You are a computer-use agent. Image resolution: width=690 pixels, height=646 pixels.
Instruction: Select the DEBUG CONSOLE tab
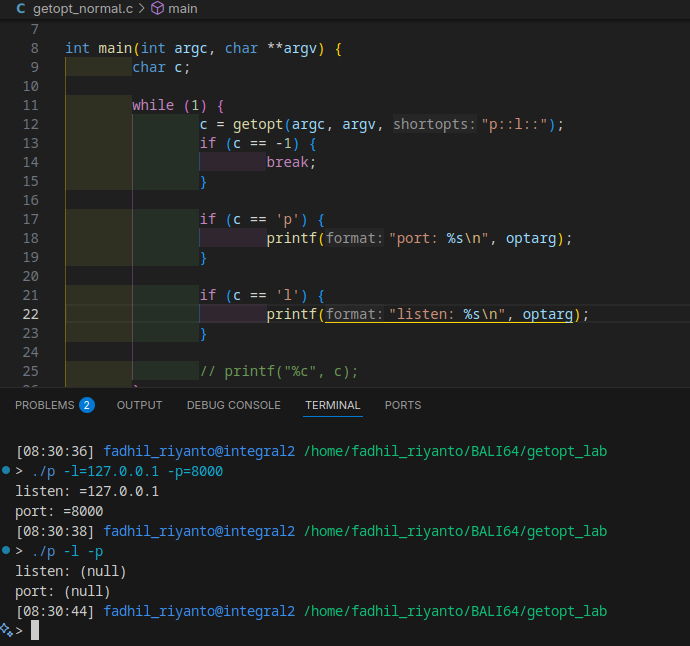pyautogui.click(x=233, y=405)
